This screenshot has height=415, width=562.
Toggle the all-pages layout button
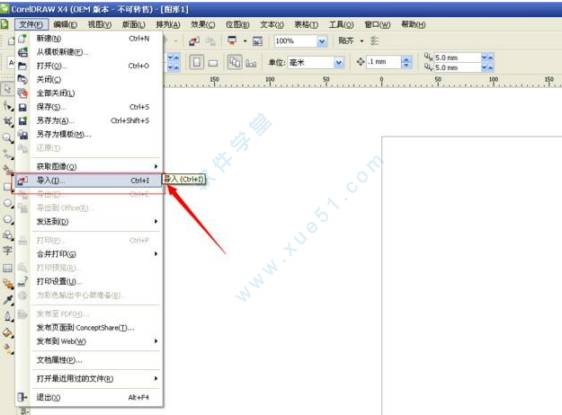235,63
